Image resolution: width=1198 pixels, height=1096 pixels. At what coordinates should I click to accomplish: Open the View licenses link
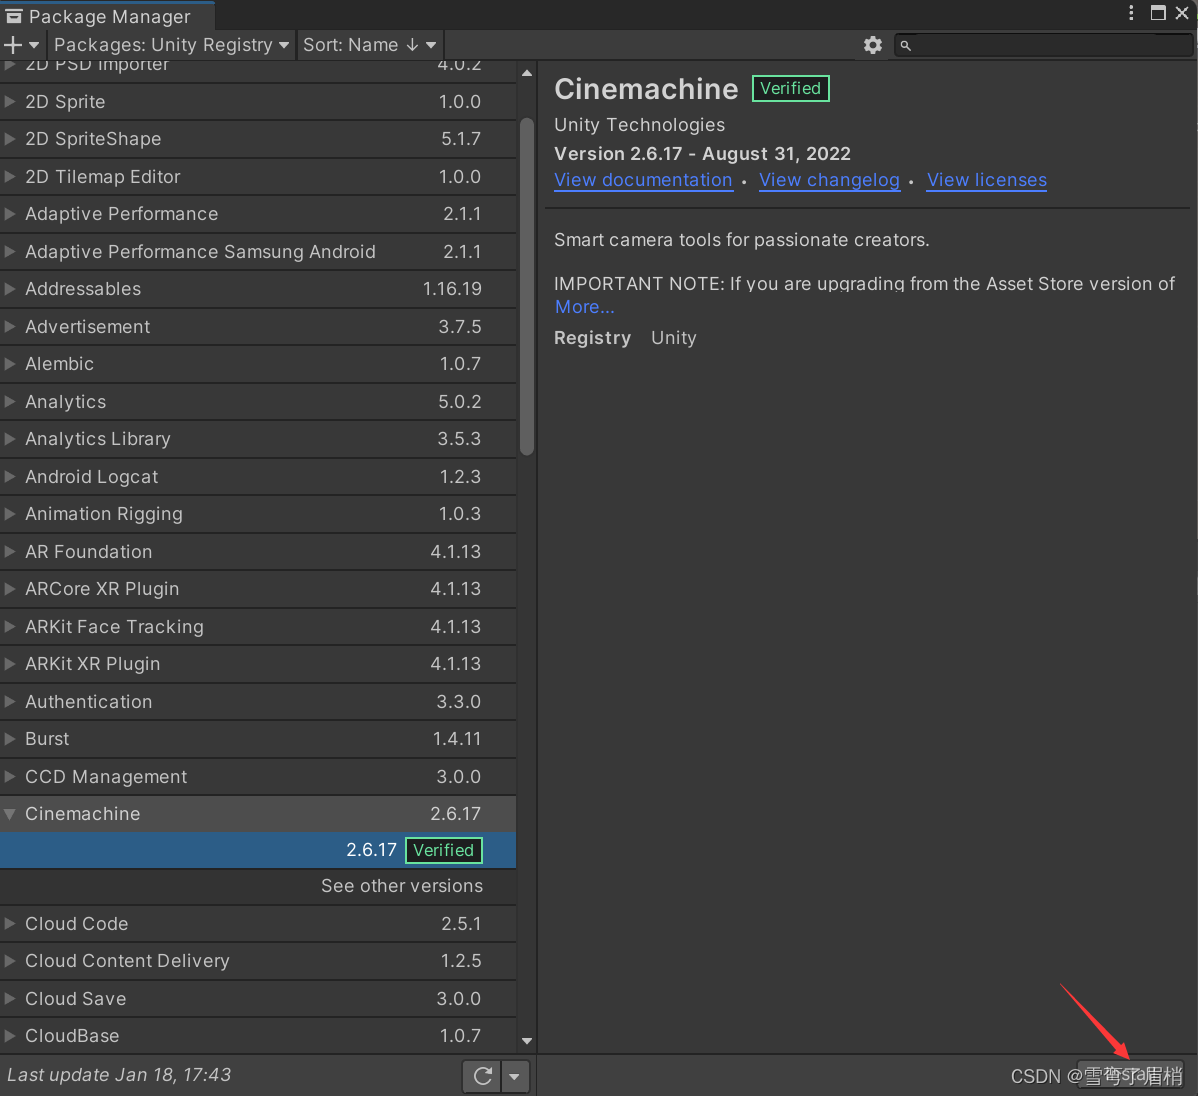pyautogui.click(x=986, y=180)
